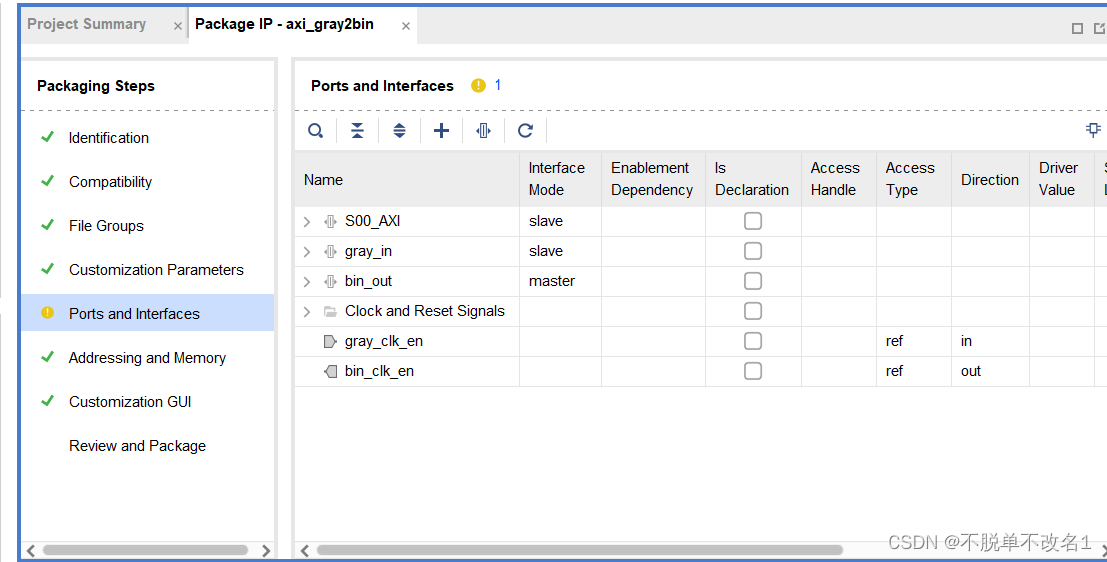Click the ports table scroll left arrow
1107x562 pixels.
pyautogui.click(x=304, y=550)
